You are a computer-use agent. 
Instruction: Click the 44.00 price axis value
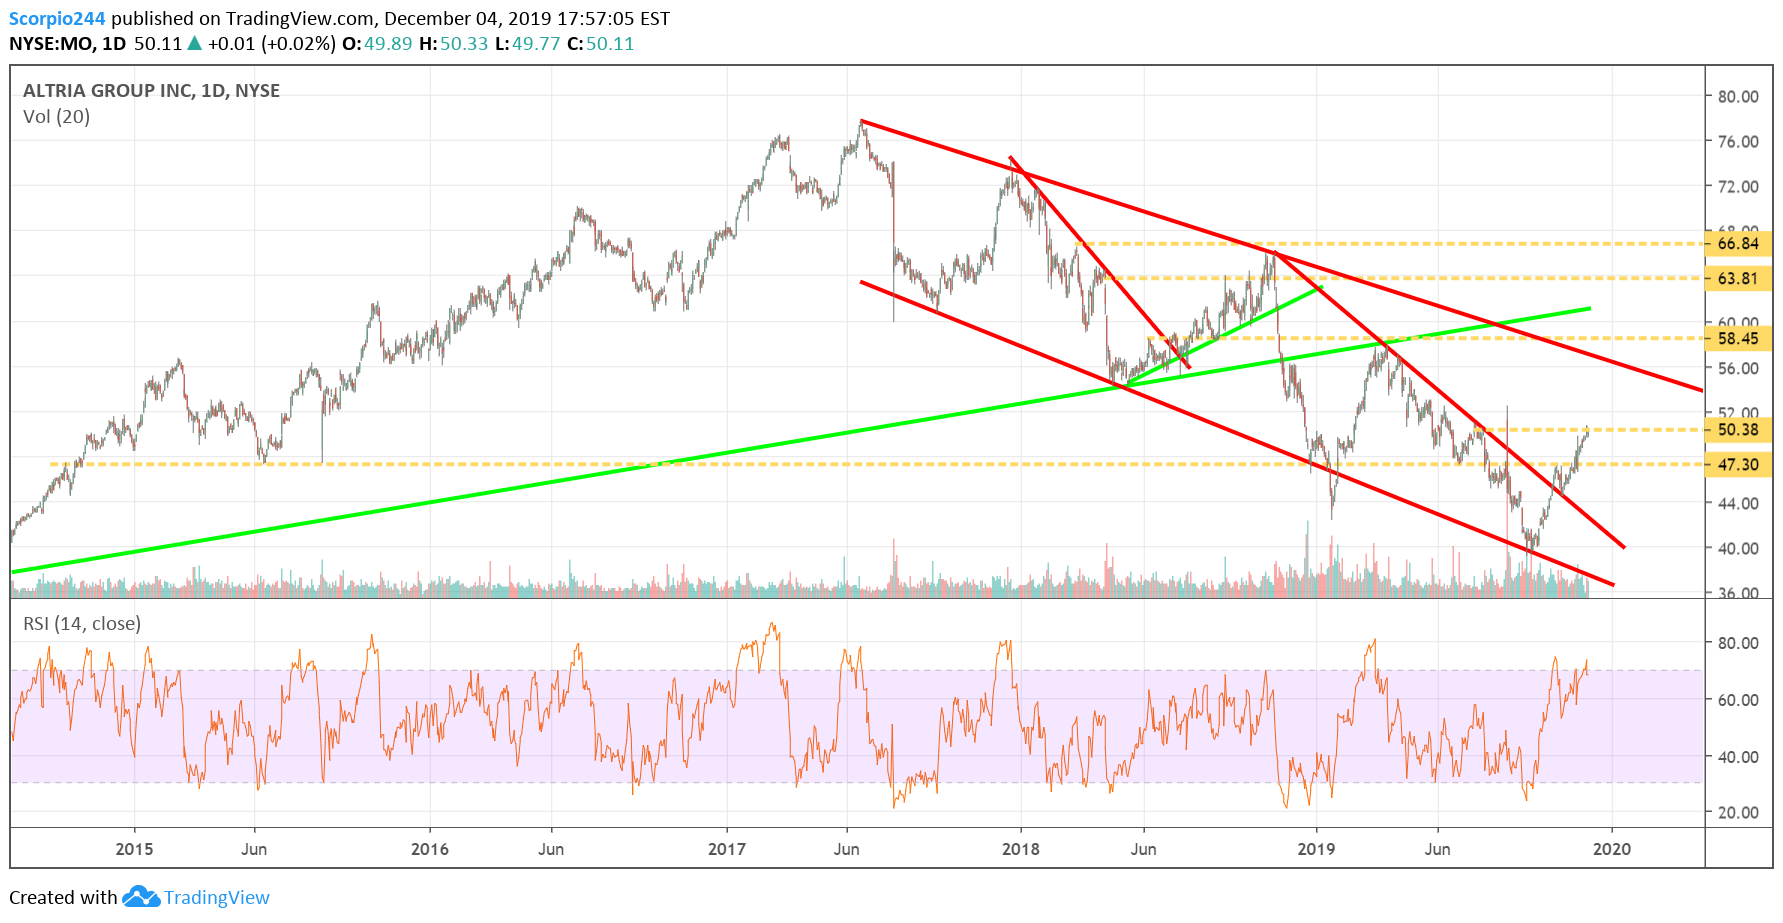pos(1738,504)
